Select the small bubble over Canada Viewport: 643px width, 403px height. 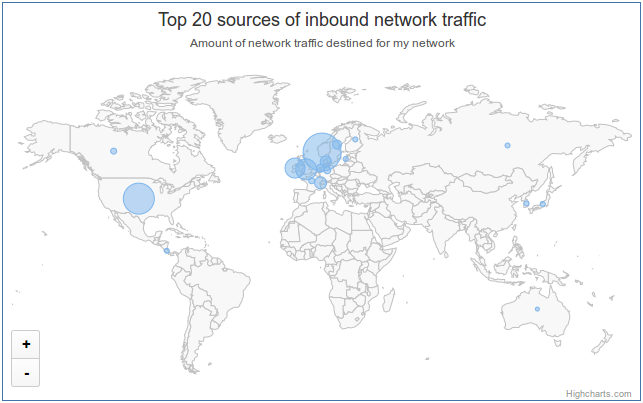[x=114, y=151]
